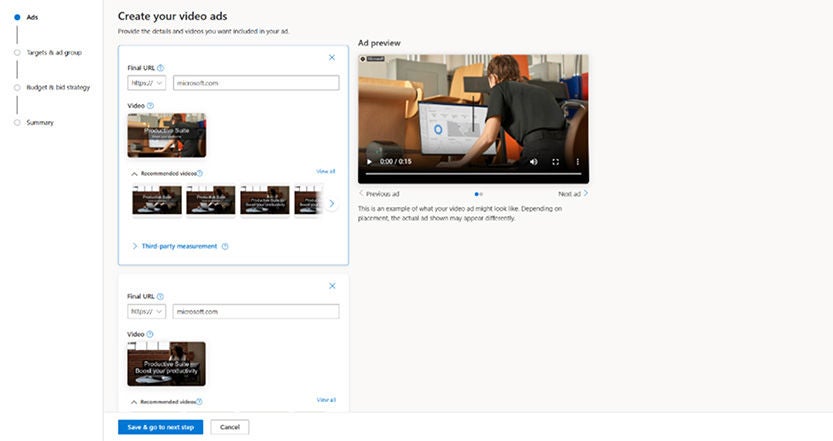The width and height of the screenshot is (833, 441).
Task: Click Third-party measurement info icon
Action: pyautogui.click(x=225, y=246)
